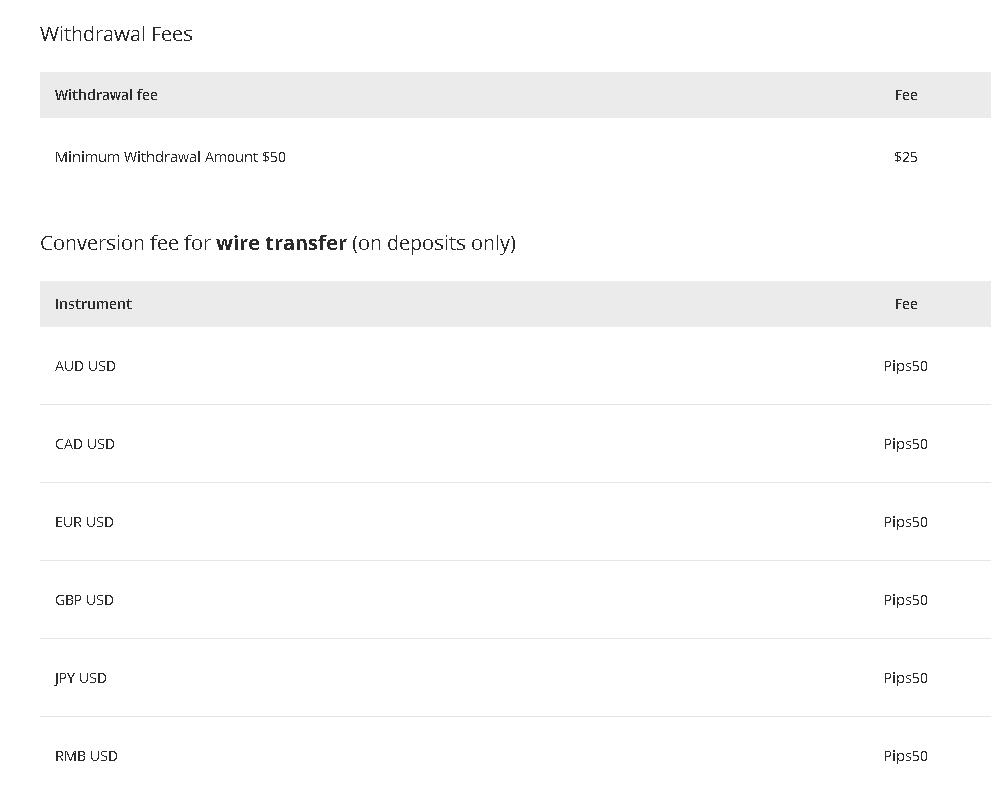This screenshot has width=991, height=792.
Task: Click the AUD USD instrument row
Action: pos(515,366)
